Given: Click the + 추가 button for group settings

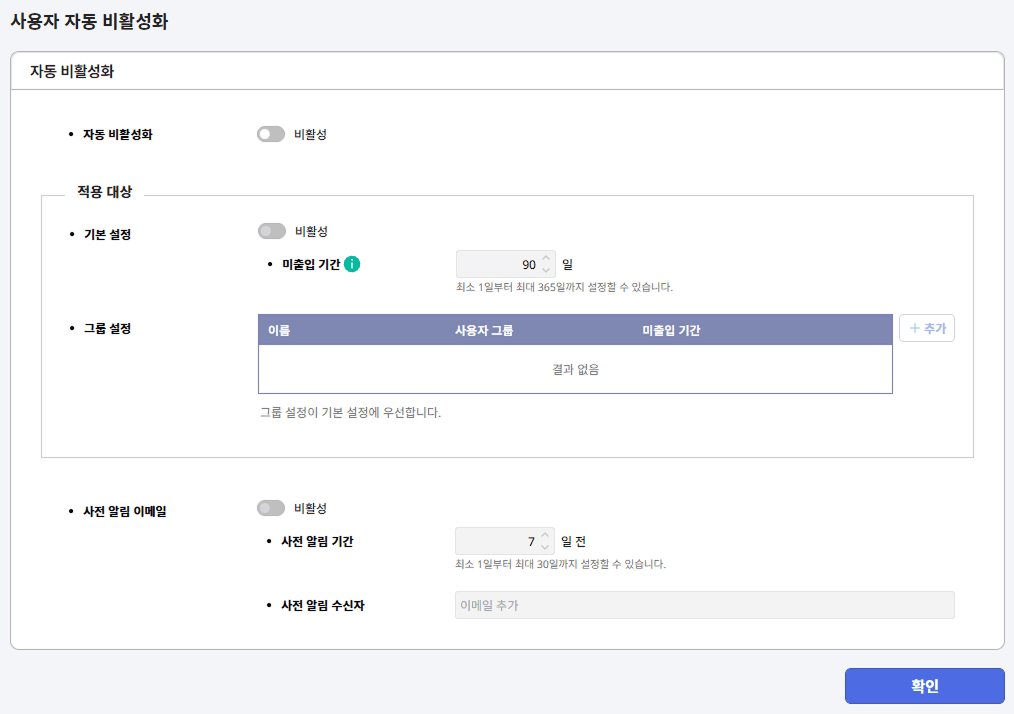Looking at the screenshot, I should (927, 328).
